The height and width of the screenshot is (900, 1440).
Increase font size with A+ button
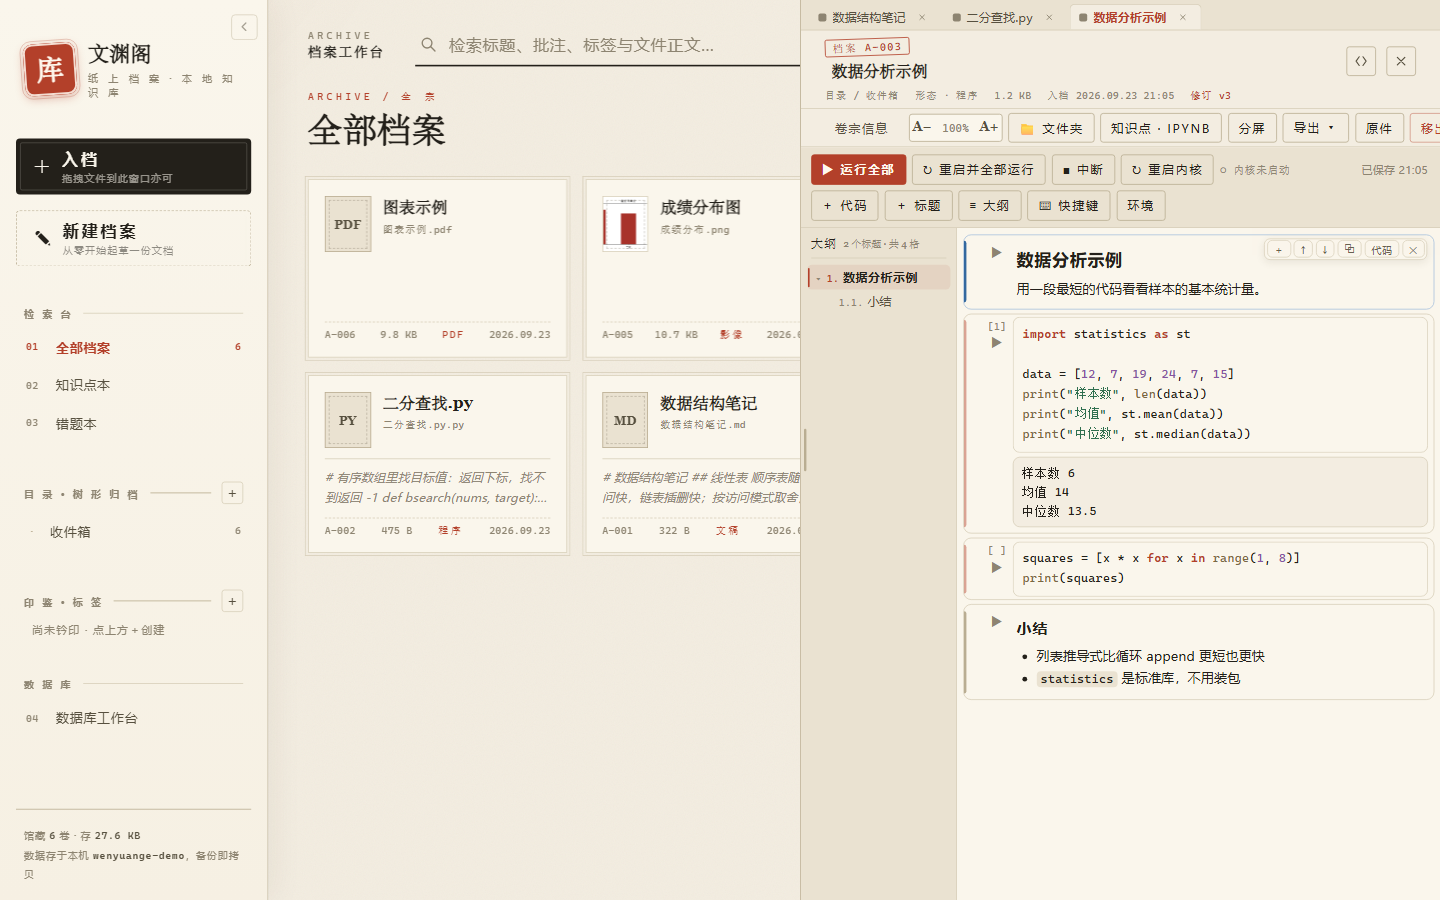988,127
